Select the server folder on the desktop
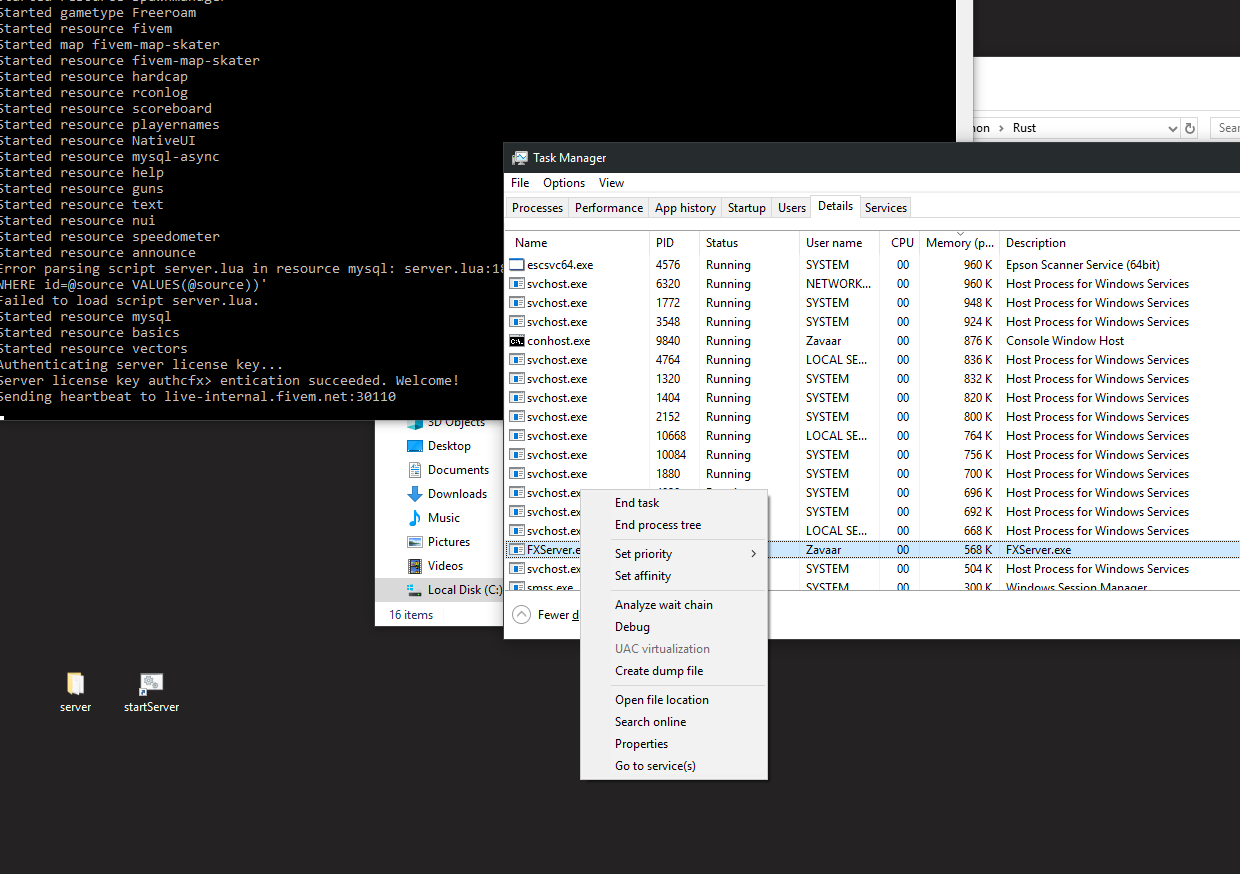The width and height of the screenshot is (1240, 874). (x=75, y=692)
